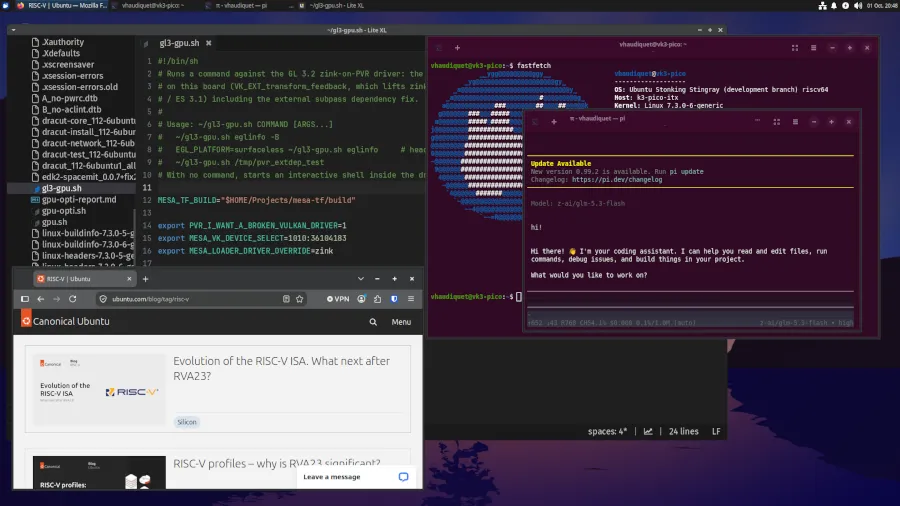This screenshot has height=506, width=900.
Task: Open Firefox list all tabs dropdown
Action: (360, 279)
